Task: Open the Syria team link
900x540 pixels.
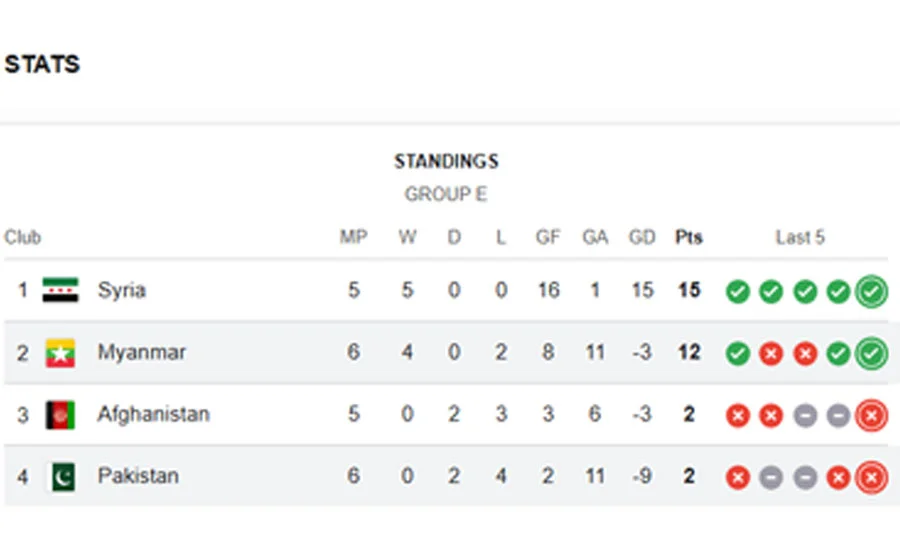Action: [x=122, y=291]
